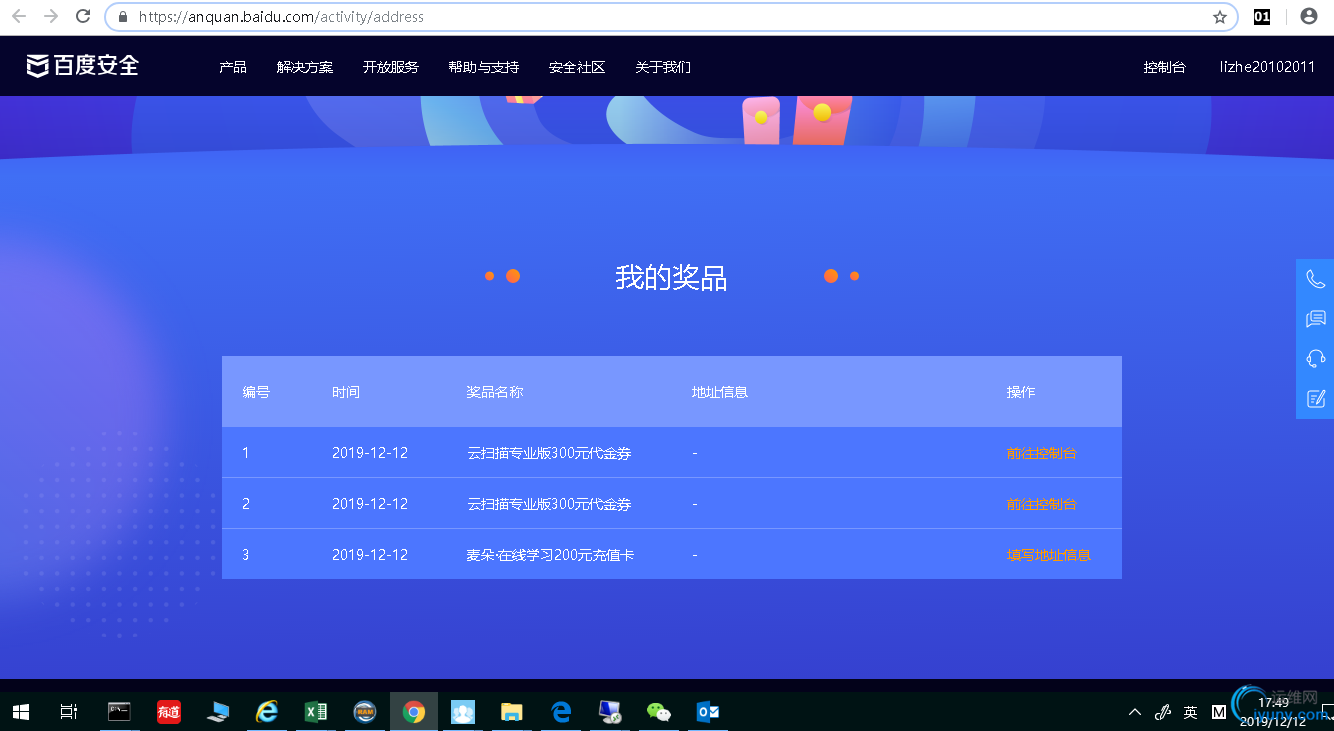The height and width of the screenshot is (731, 1334).
Task: Click the 地址信息 column header
Action: click(720, 392)
